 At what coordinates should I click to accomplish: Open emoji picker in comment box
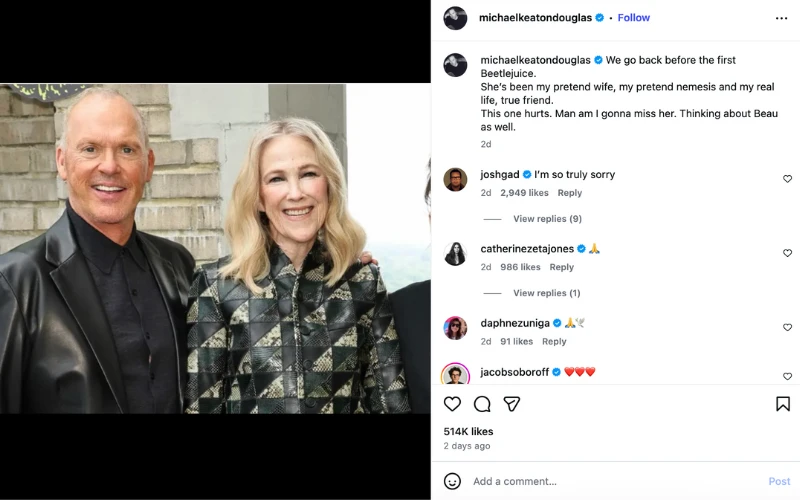tap(452, 481)
